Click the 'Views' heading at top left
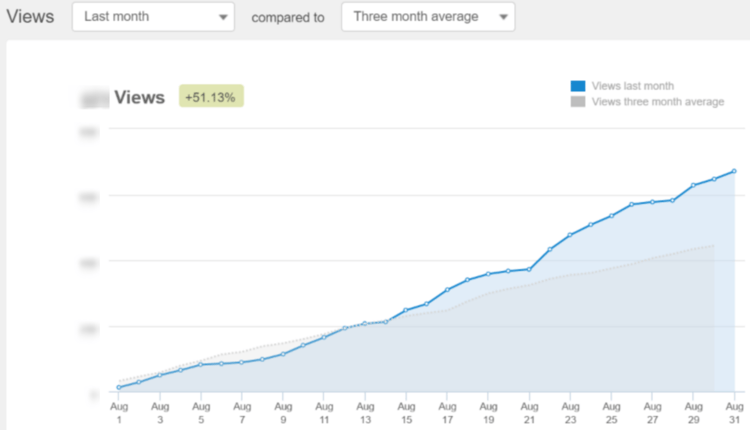 pos(31,17)
